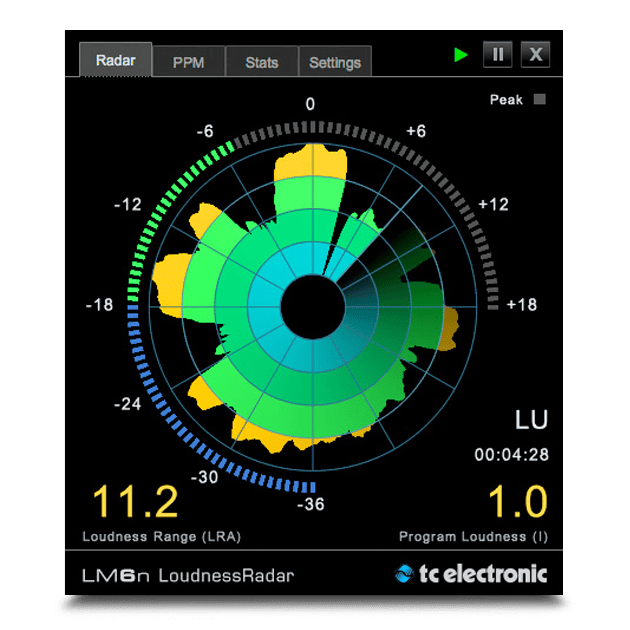Click the Peak indicator square

[540, 99]
